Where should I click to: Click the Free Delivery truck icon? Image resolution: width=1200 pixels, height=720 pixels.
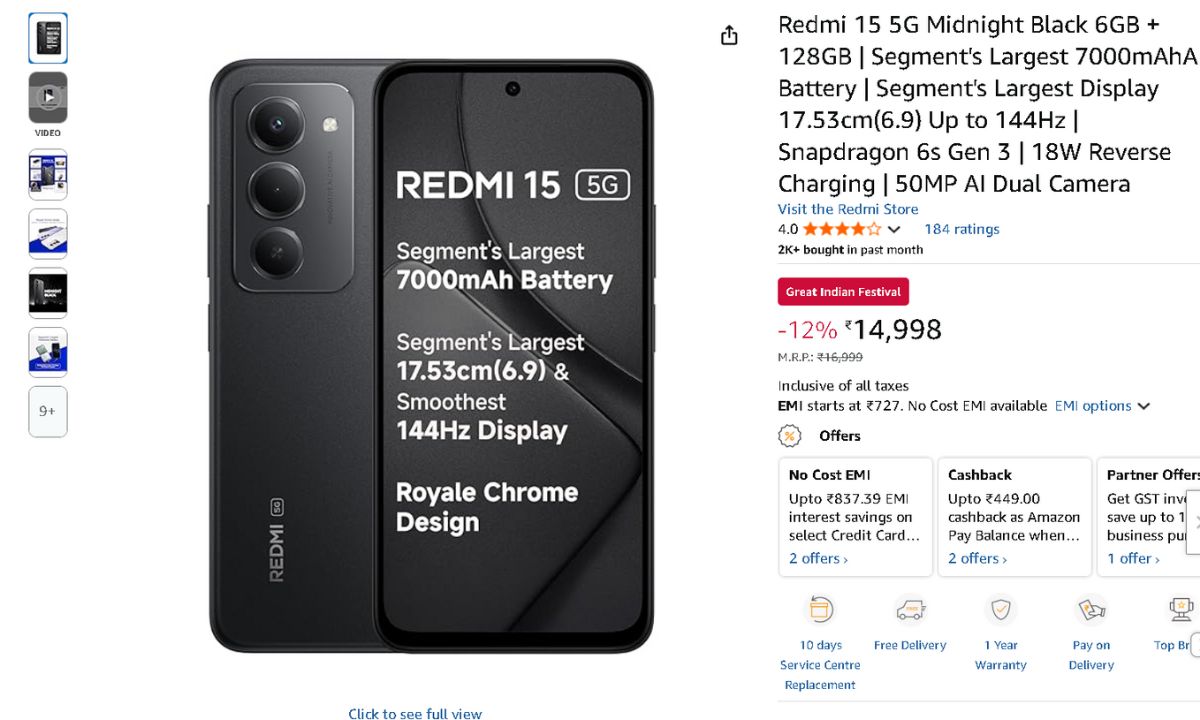[x=910, y=609]
